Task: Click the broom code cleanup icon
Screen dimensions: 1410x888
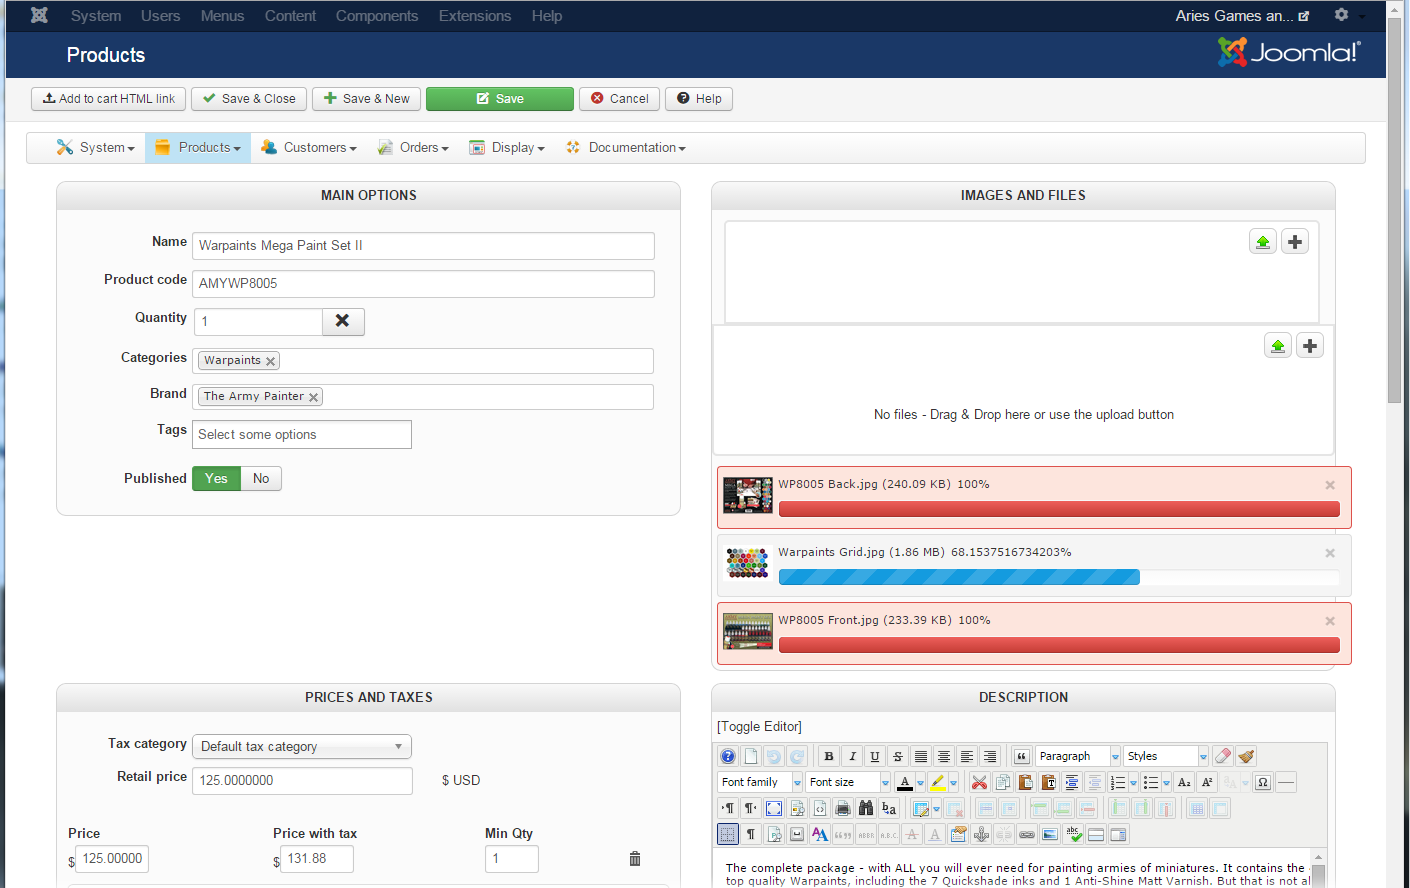Action: coord(1245,756)
